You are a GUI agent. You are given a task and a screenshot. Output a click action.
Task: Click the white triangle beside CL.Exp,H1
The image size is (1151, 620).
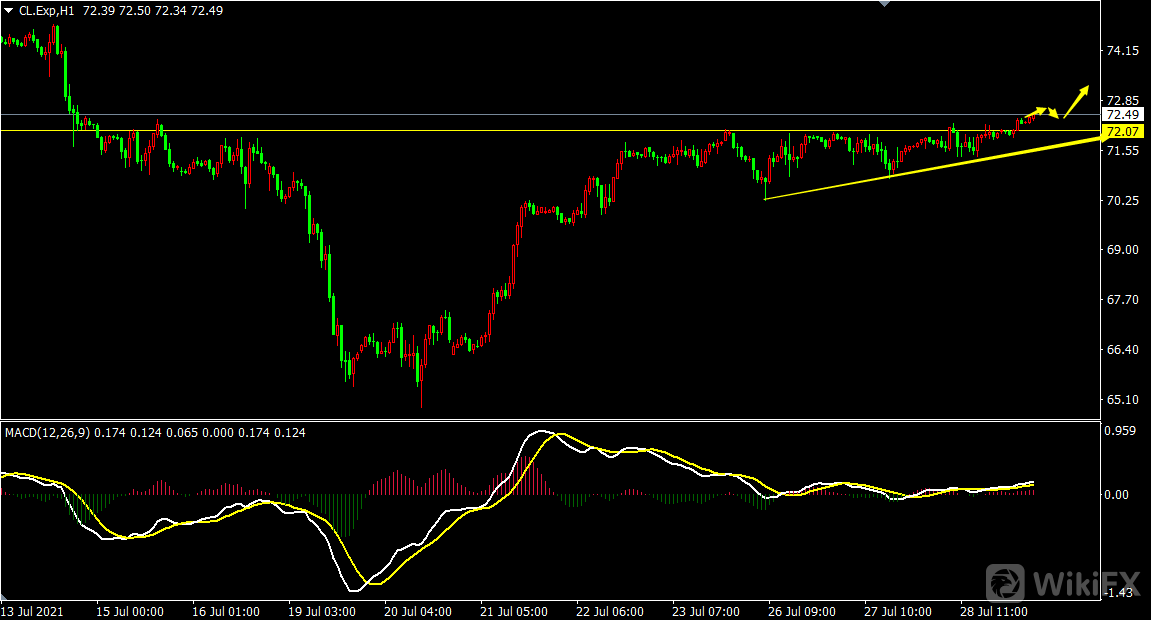click(x=9, y=9)
